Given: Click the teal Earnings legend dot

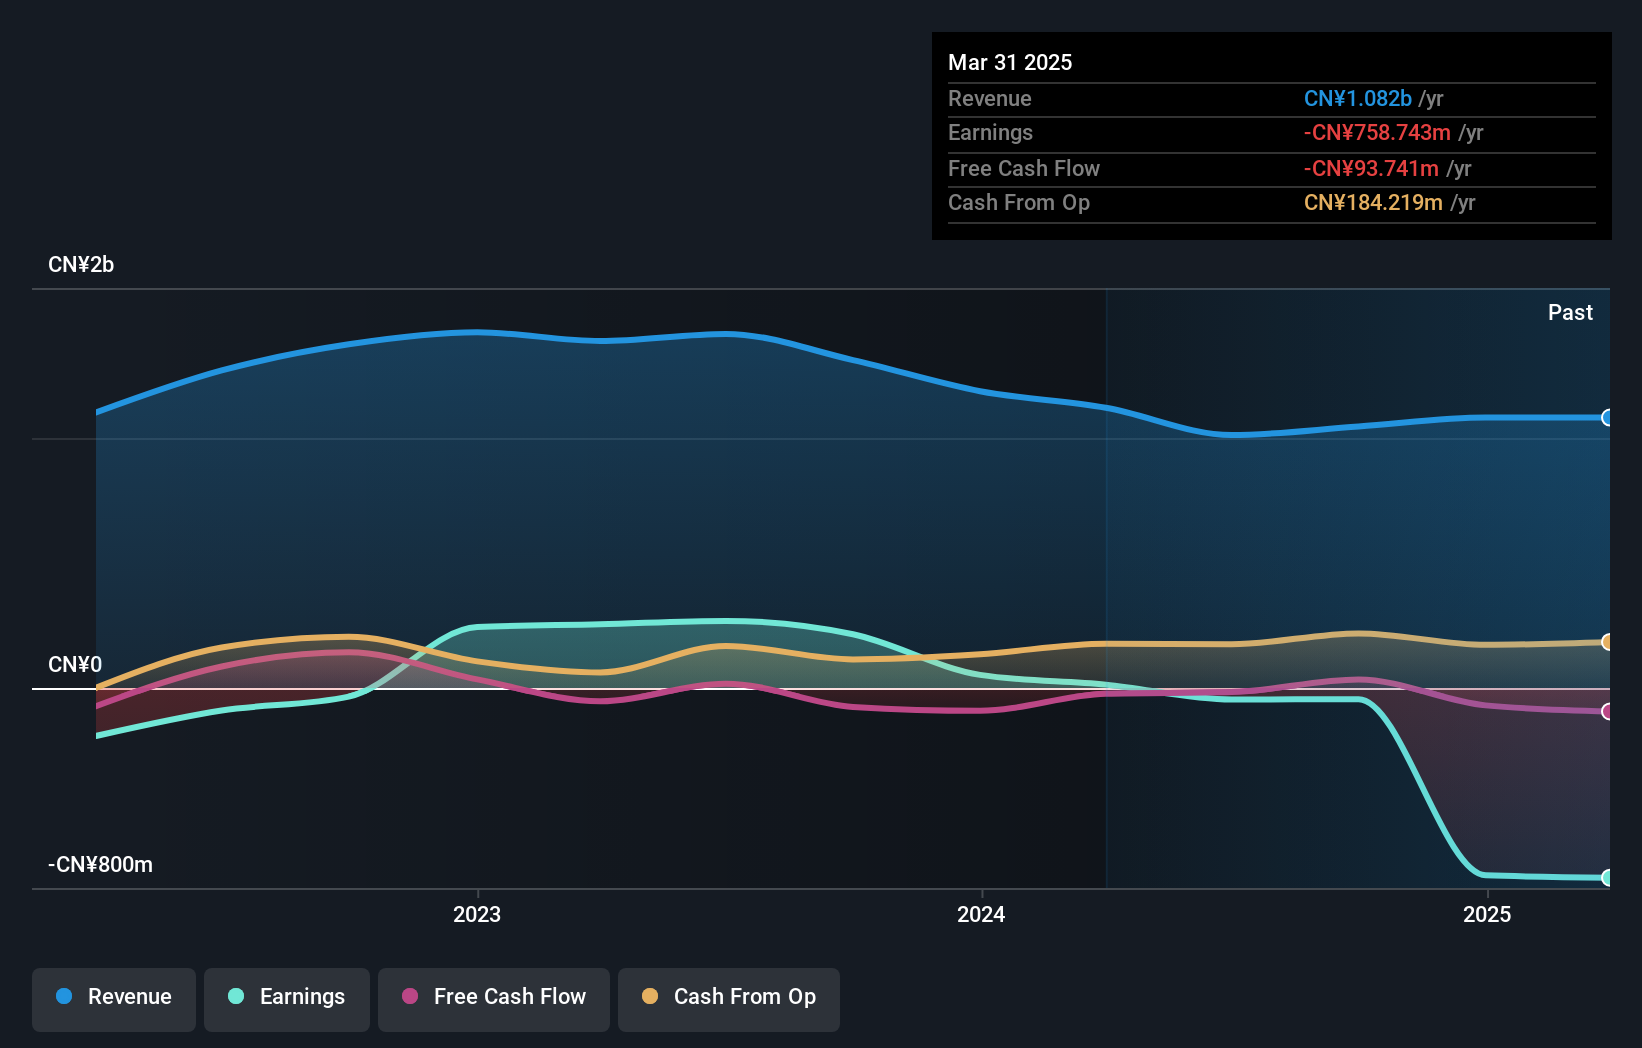Looking at the screenshot, I should click(236, 996).
